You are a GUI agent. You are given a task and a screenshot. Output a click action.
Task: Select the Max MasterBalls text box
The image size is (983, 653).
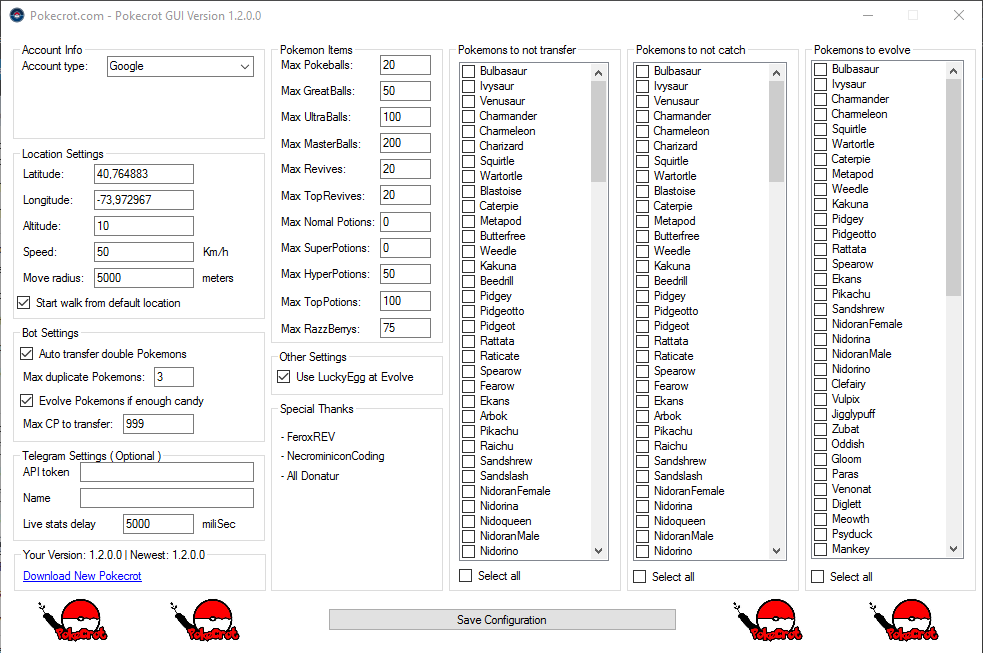404,143
